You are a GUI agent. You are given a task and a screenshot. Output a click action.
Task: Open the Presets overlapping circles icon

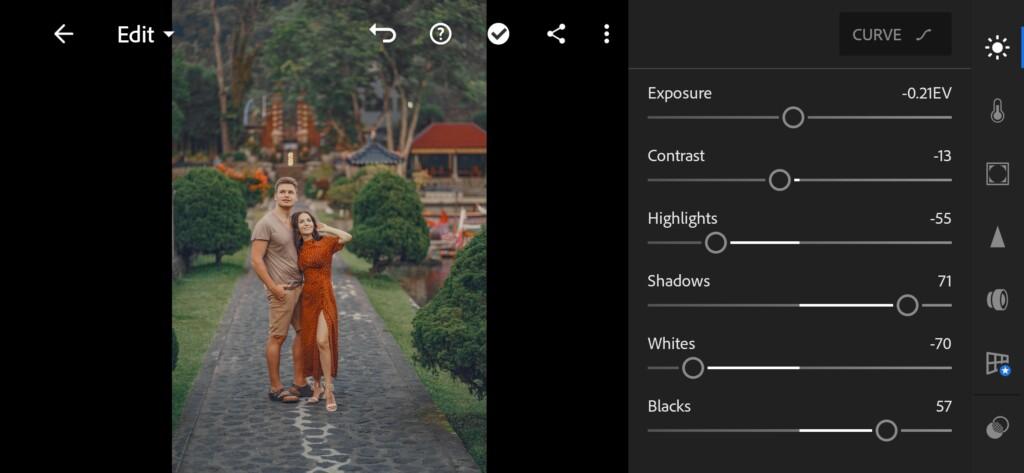[x=997, y=429]
